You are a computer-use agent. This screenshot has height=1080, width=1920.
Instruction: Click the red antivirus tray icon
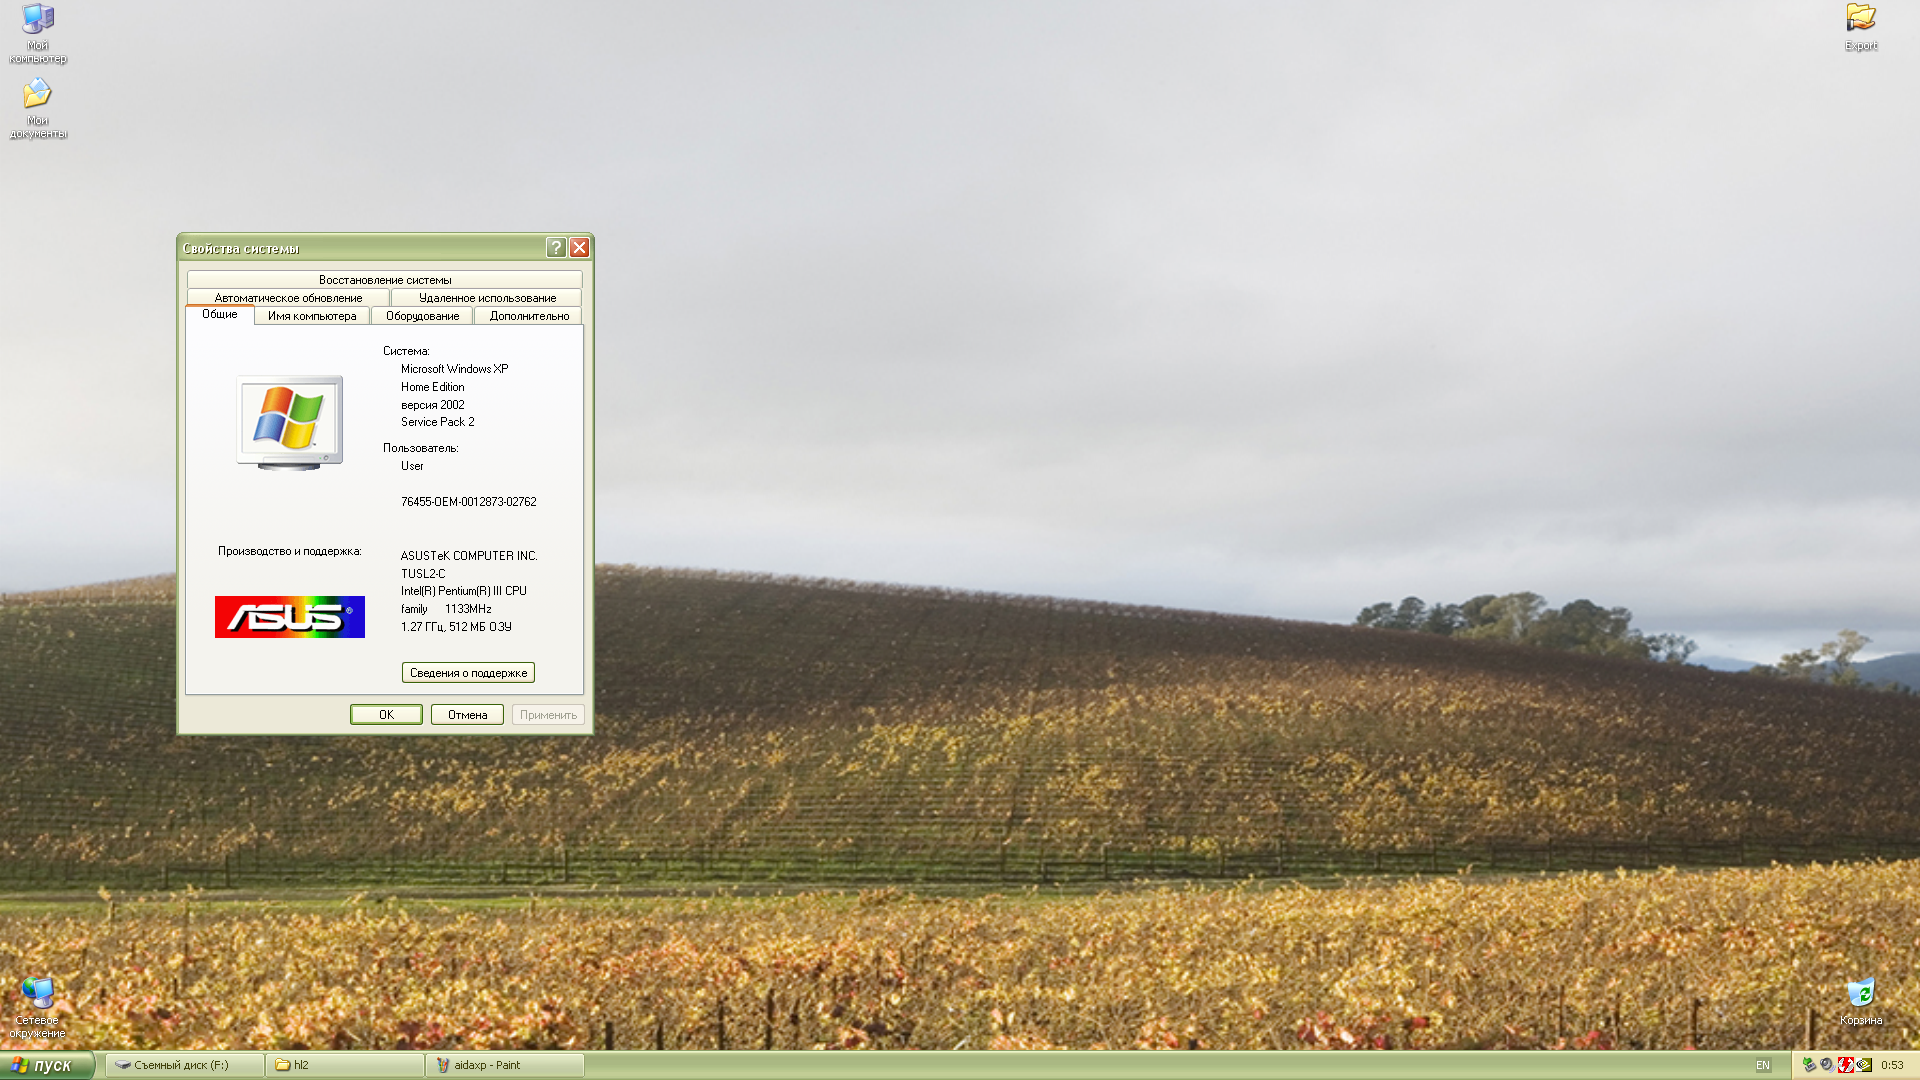tap(1845, 1065)
